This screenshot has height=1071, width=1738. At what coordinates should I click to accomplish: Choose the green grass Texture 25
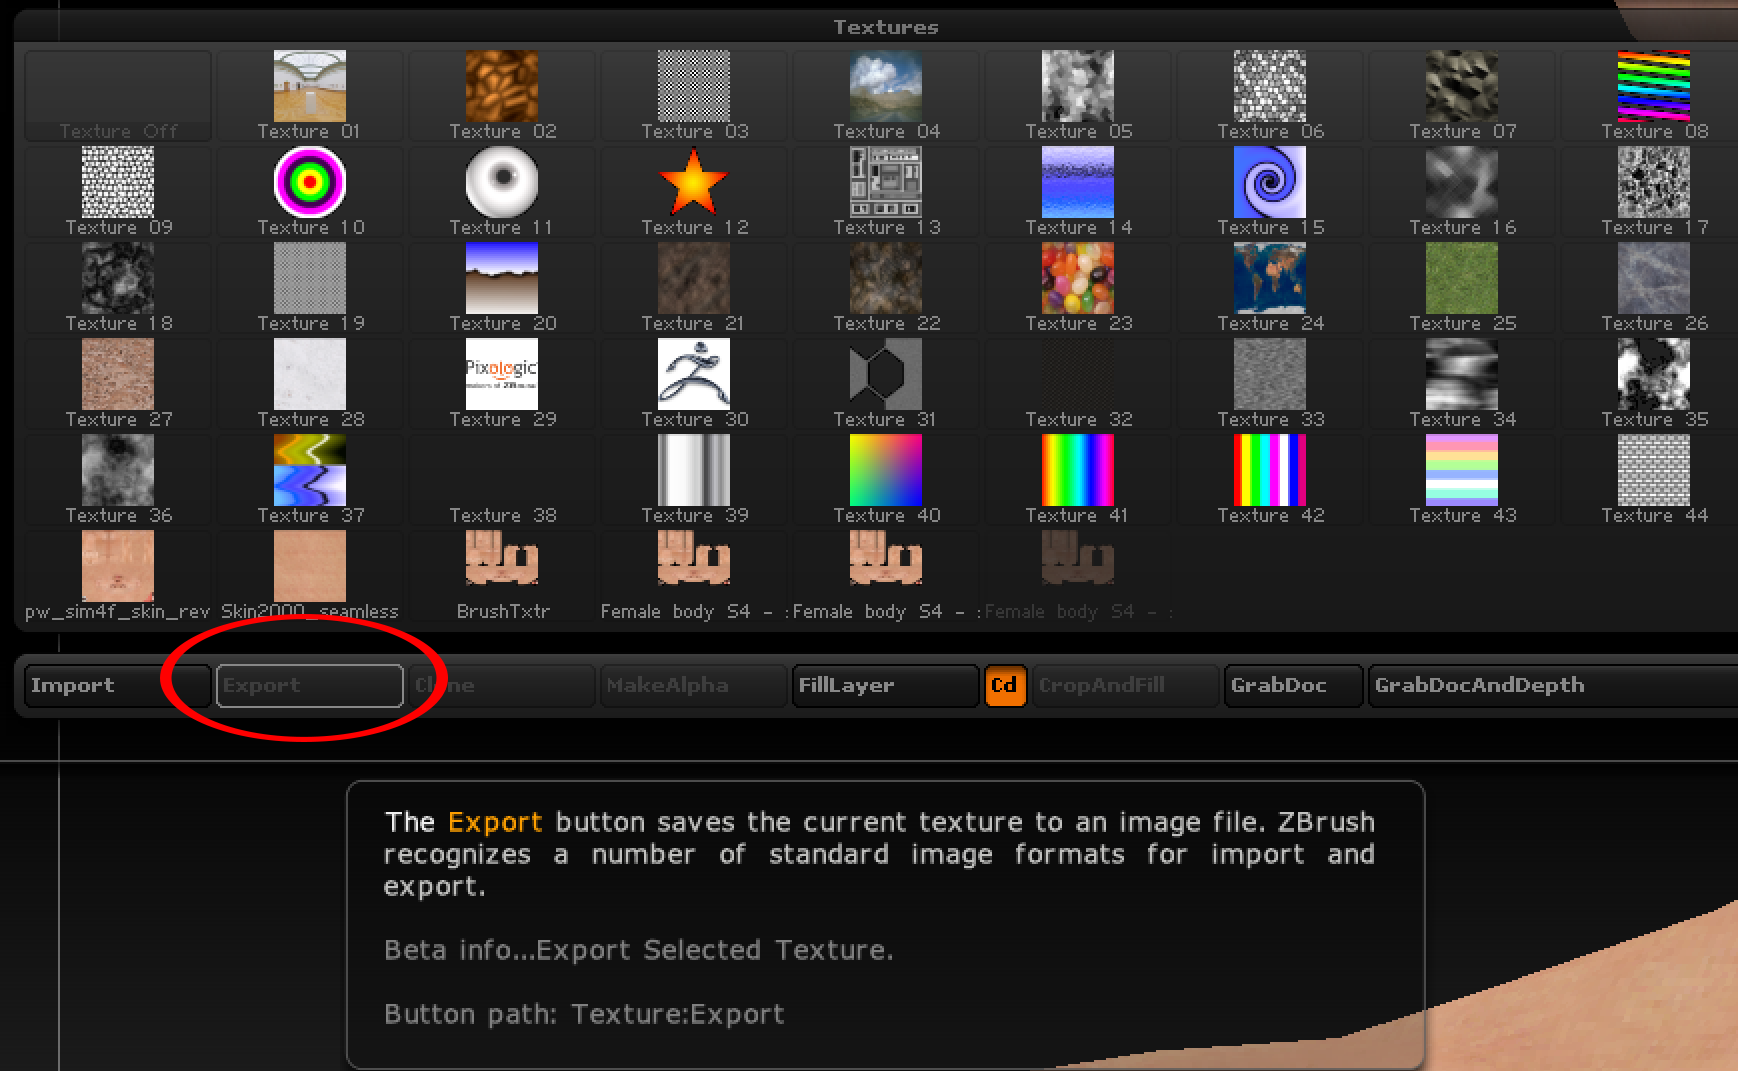pos(1461,279)
